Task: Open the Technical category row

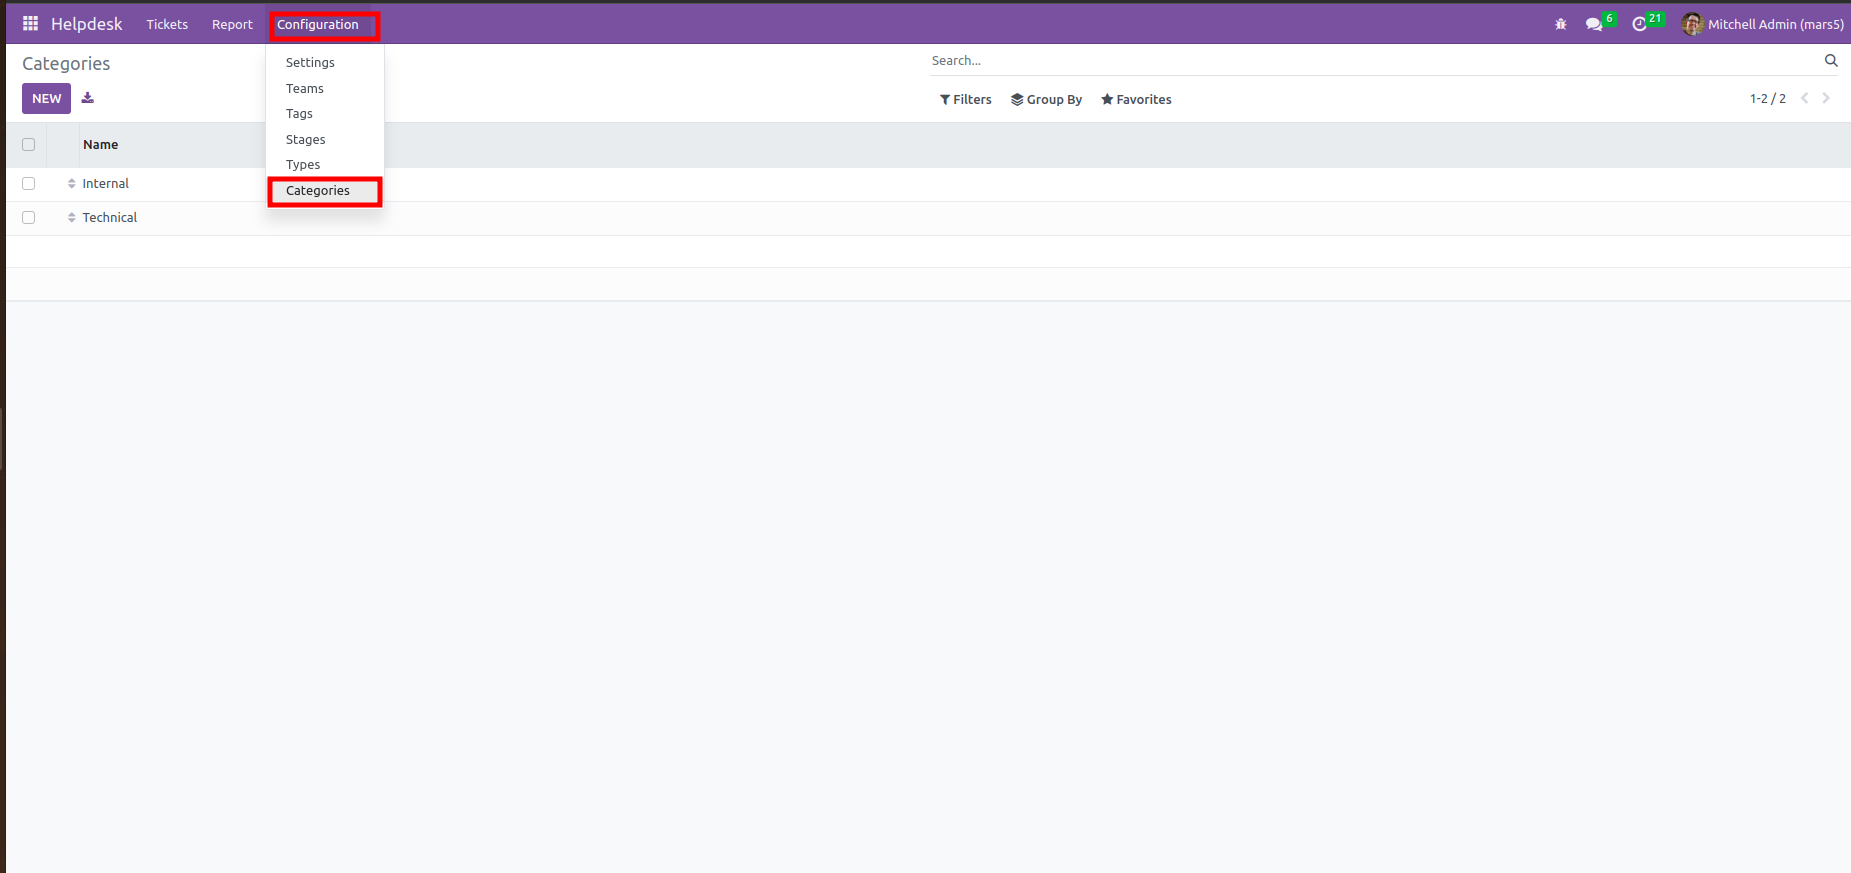Action: (928, 218)
